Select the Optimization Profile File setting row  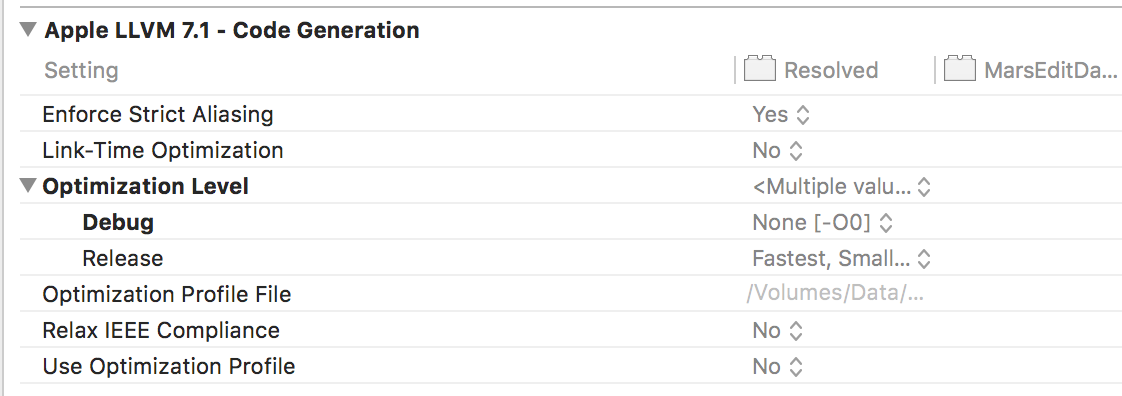(571, 294)
